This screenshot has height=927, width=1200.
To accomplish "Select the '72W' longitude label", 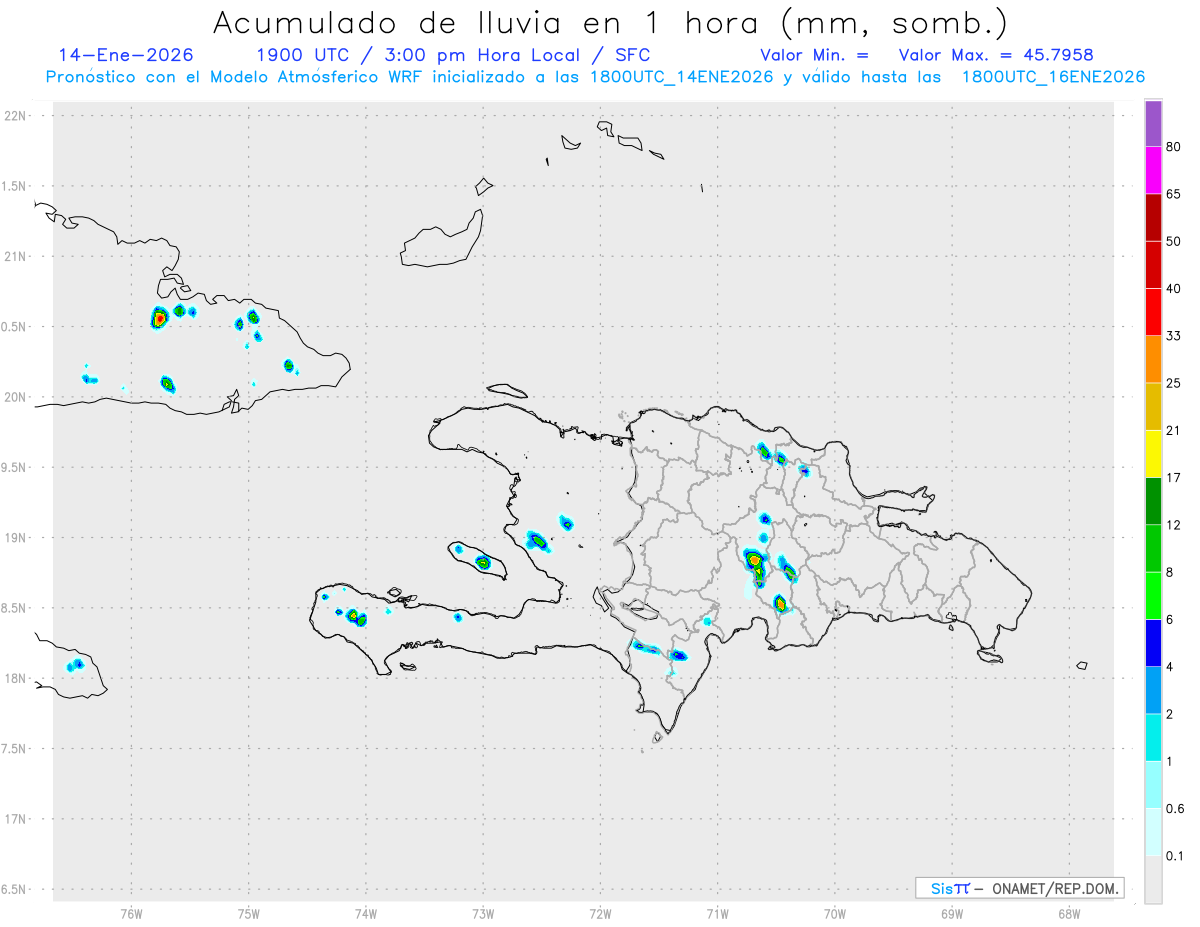I will coord(600,914).
